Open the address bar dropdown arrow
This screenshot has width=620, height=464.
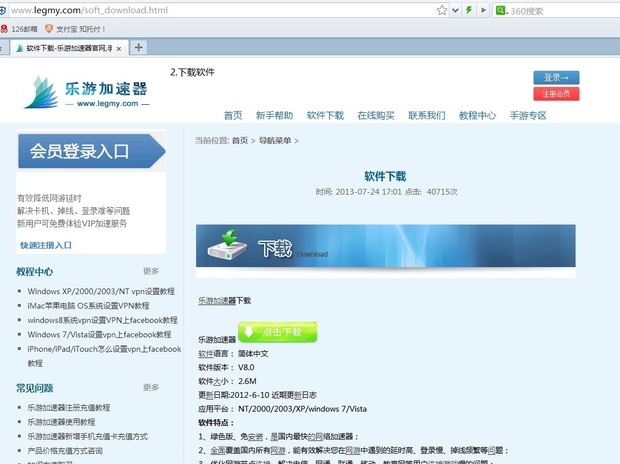455,11
